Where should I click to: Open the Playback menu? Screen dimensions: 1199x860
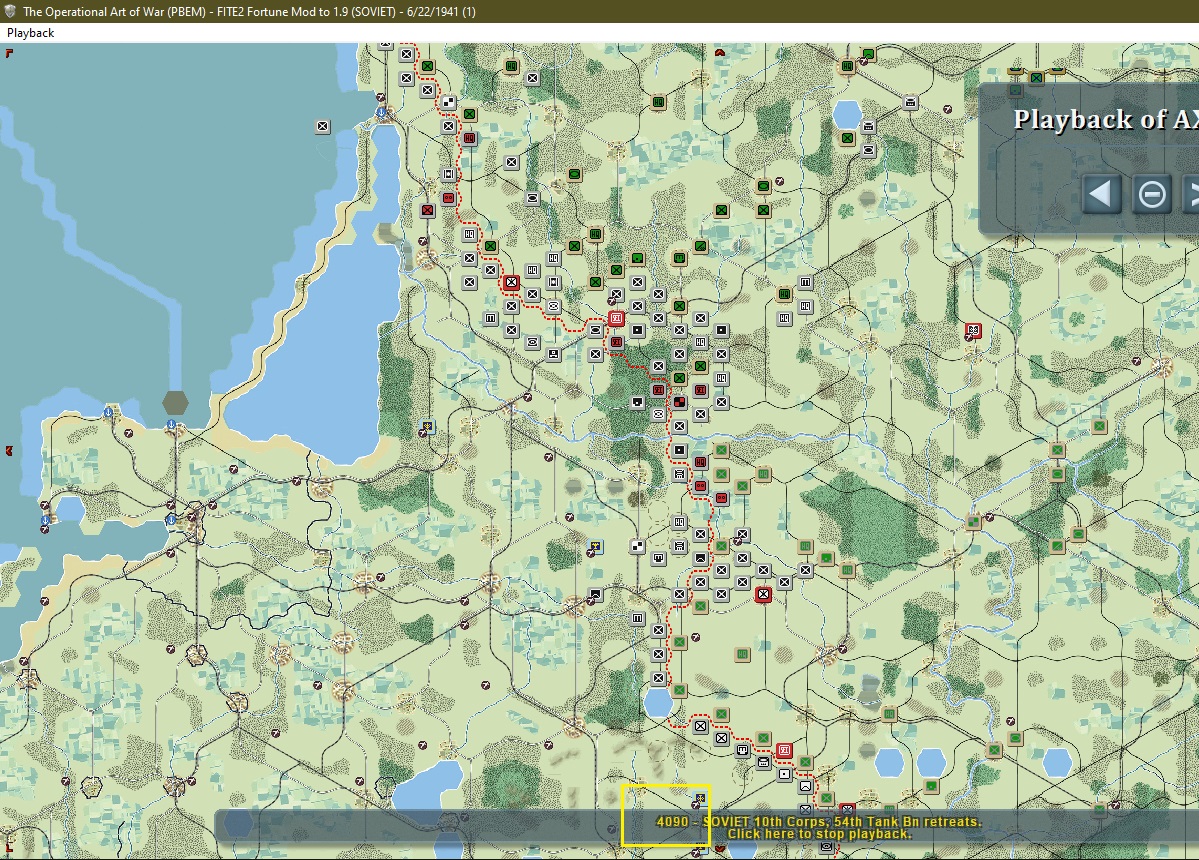[31, 33]
